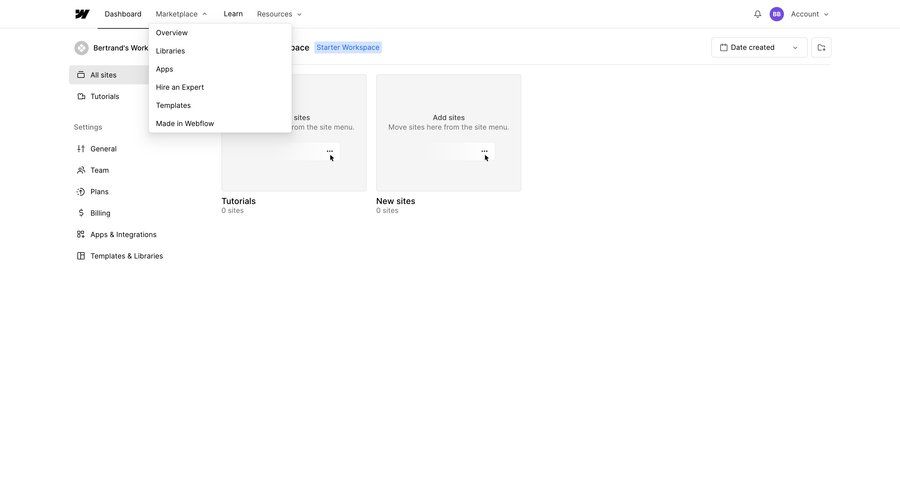Select Templates in Marketplace menu

point(173,105)
